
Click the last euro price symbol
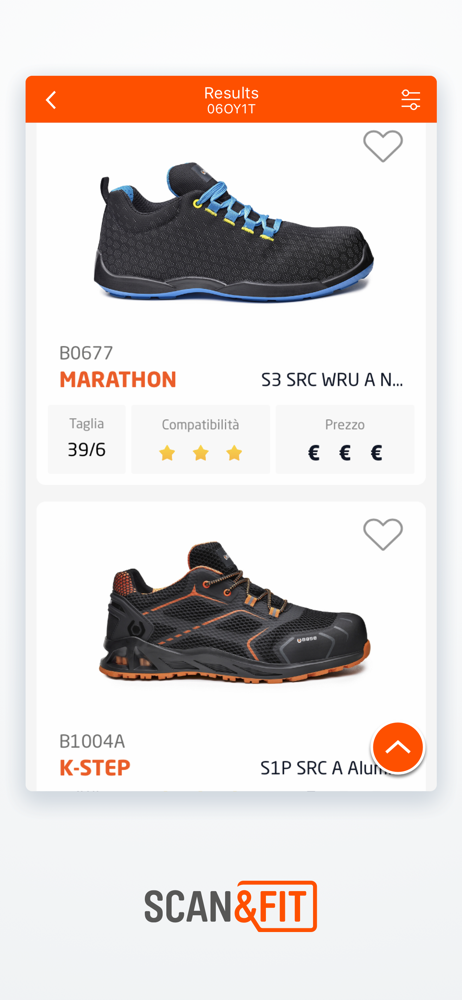click(x=376, y=453)
